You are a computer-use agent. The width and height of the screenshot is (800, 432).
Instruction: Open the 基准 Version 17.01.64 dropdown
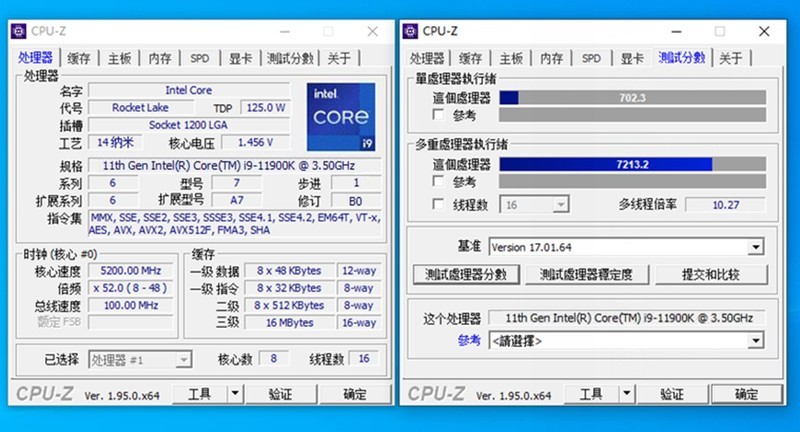756,247
